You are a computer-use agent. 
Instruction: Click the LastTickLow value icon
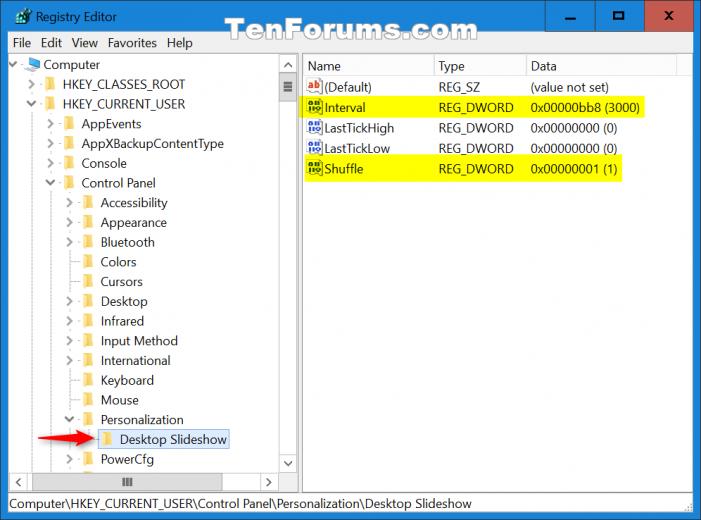(x=314, y=148)
